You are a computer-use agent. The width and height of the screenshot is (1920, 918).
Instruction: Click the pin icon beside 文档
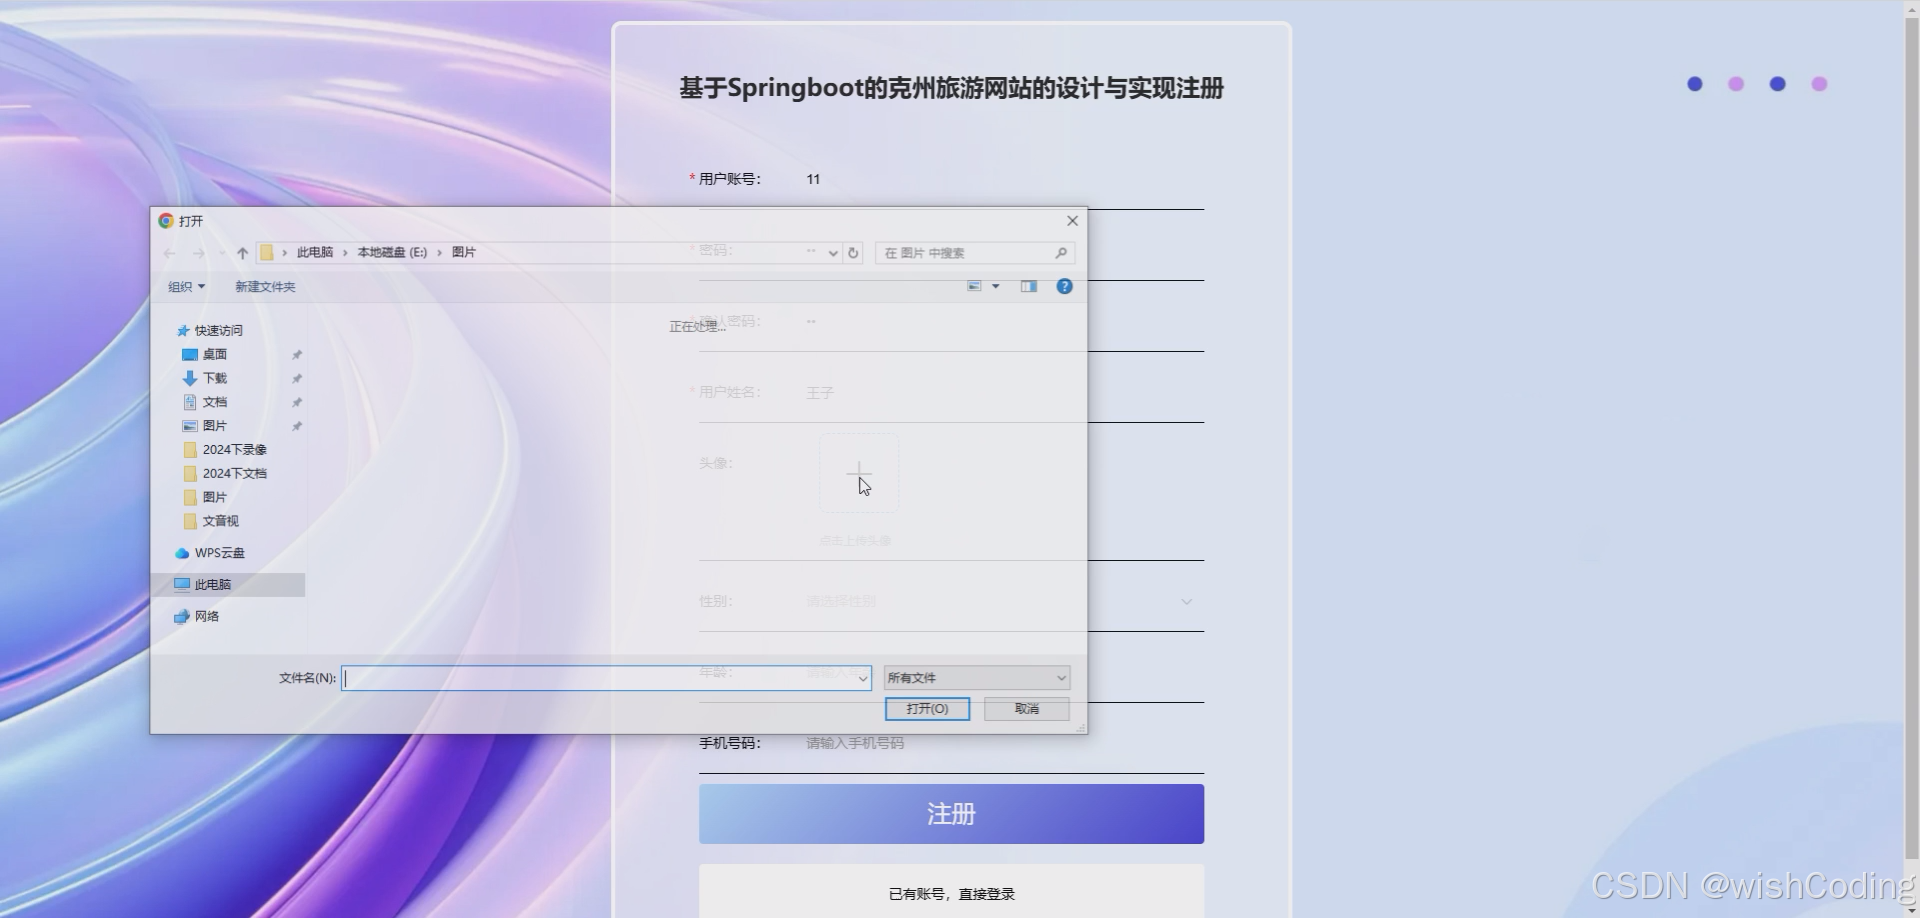pos(296,403)
